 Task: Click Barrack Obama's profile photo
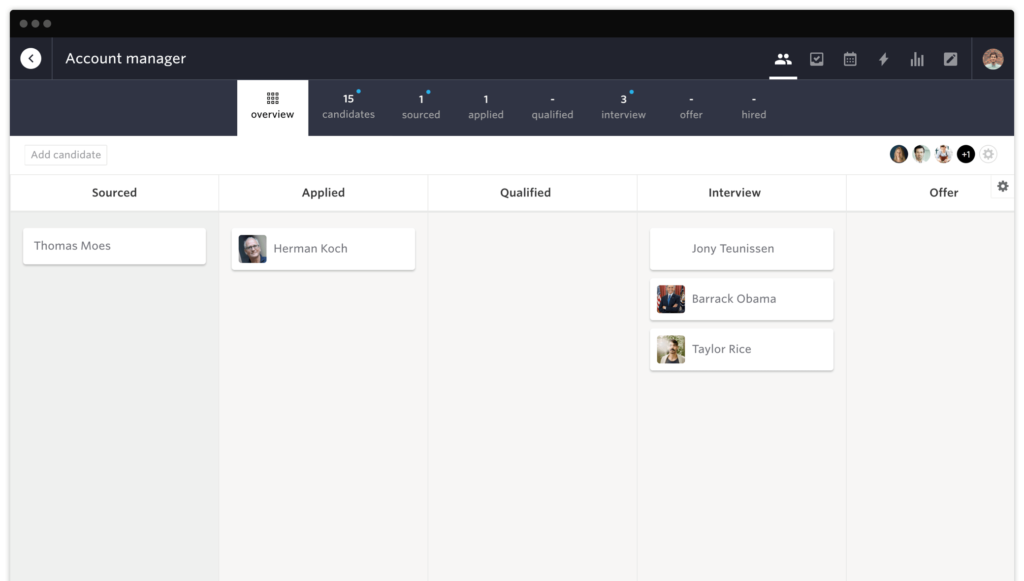[671, 299]
